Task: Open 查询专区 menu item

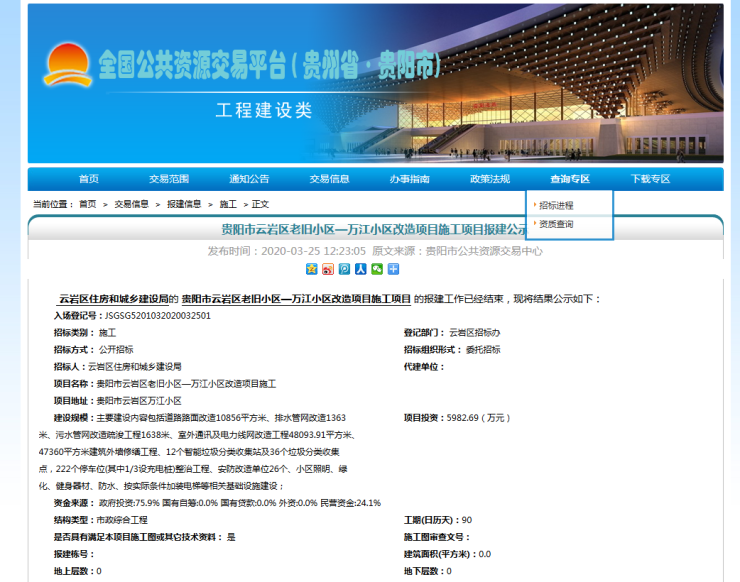Action: point(570,179)
